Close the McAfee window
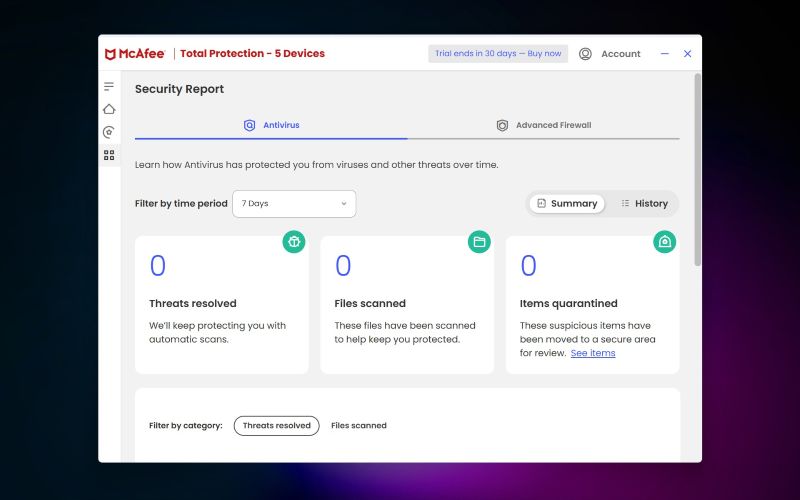800x500 pixels. coord(687,54)
